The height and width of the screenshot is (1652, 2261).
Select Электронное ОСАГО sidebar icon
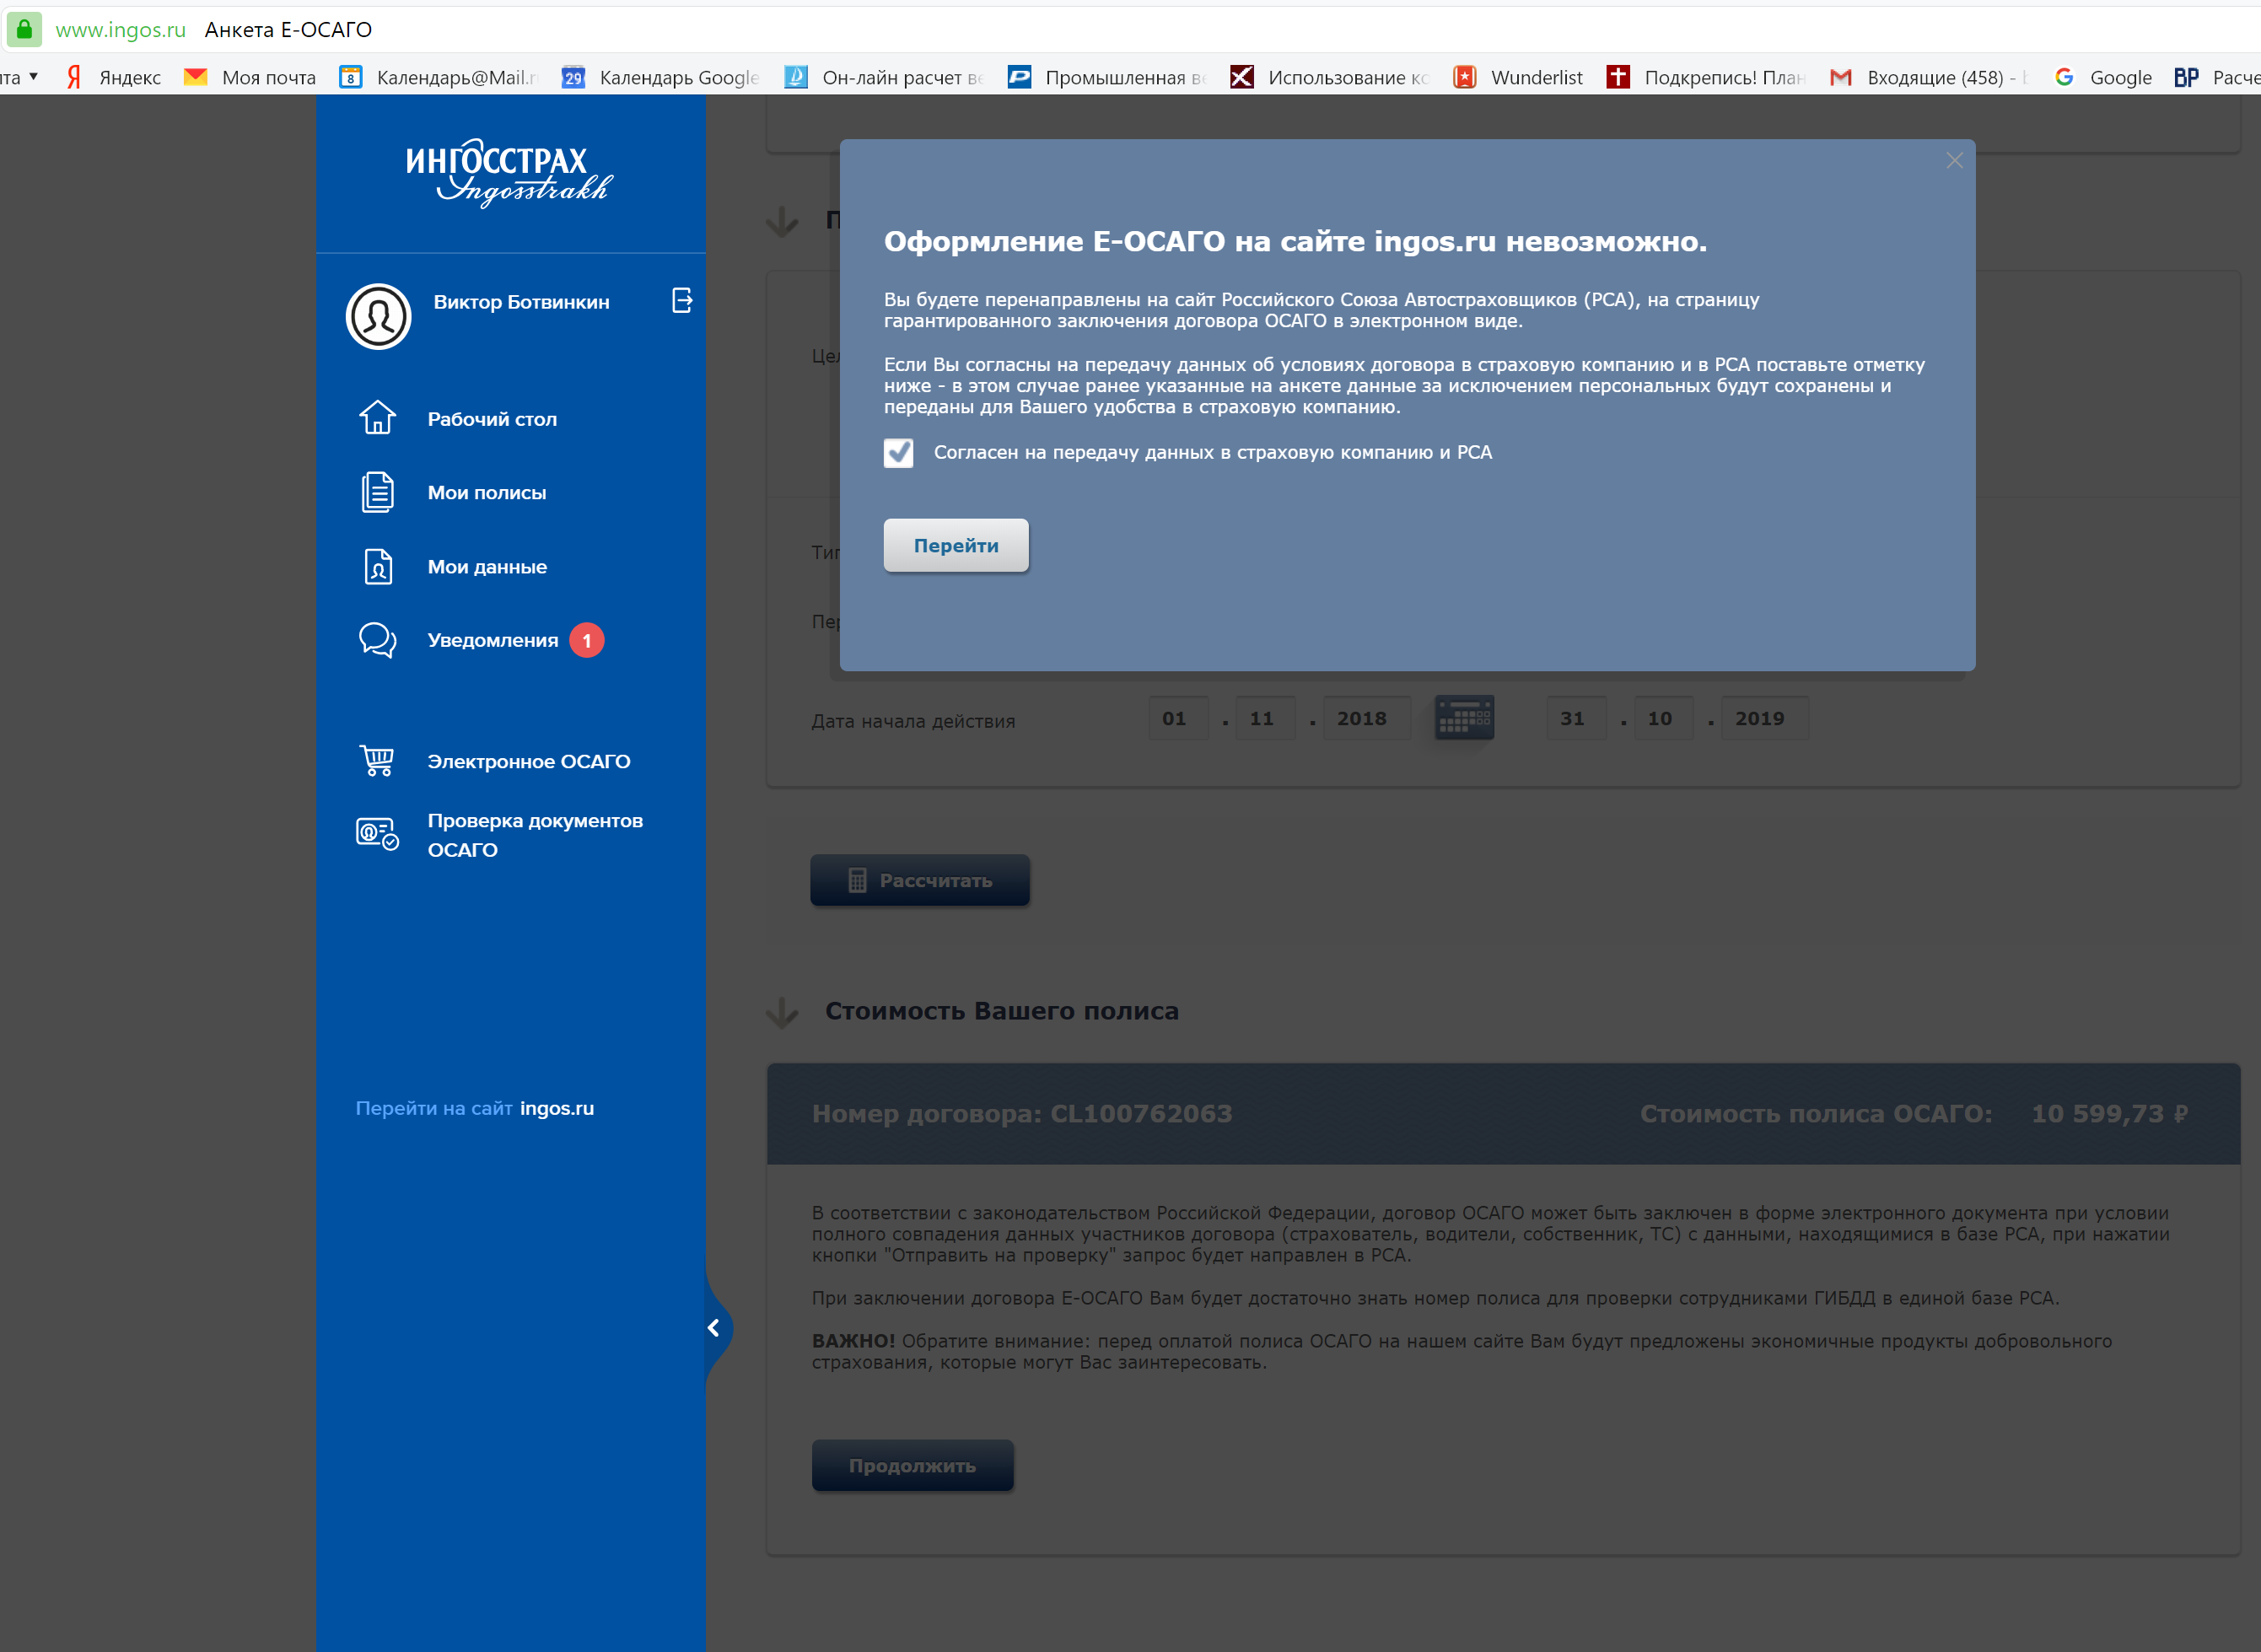(x=374, y=760)
